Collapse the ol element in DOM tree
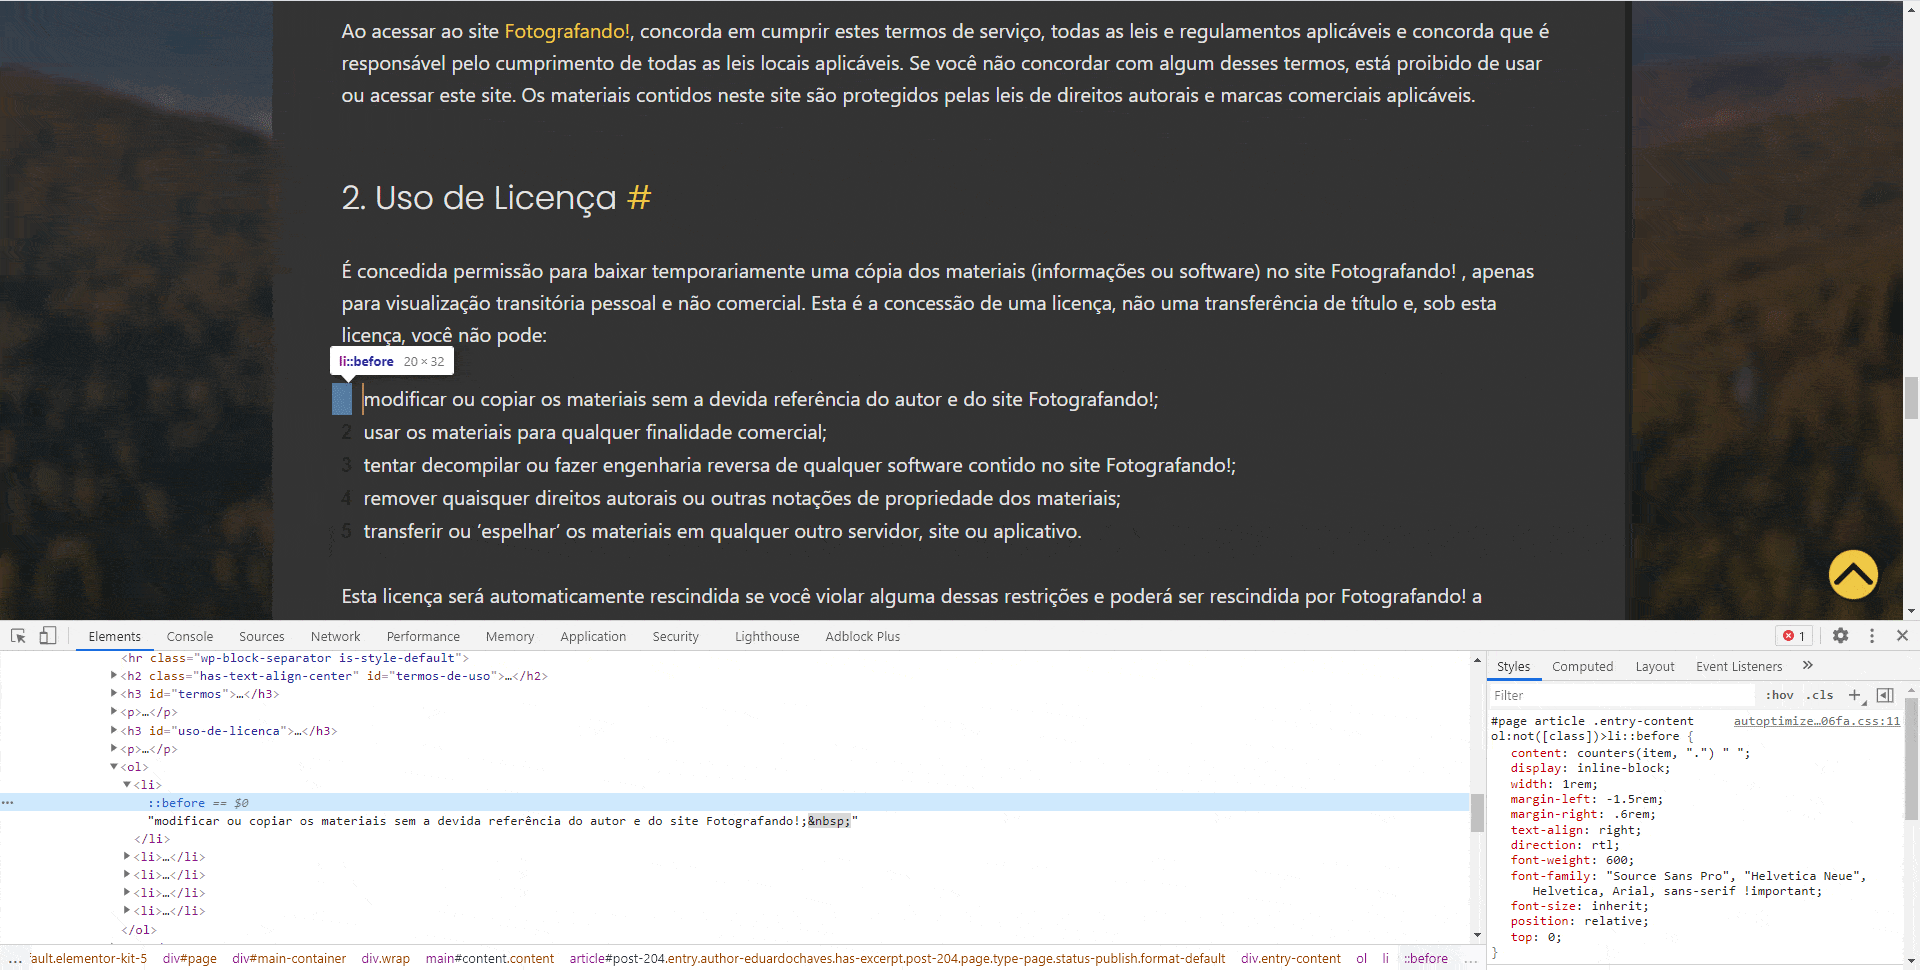The width and height of the screenshot is (1920, 970). 114,767
